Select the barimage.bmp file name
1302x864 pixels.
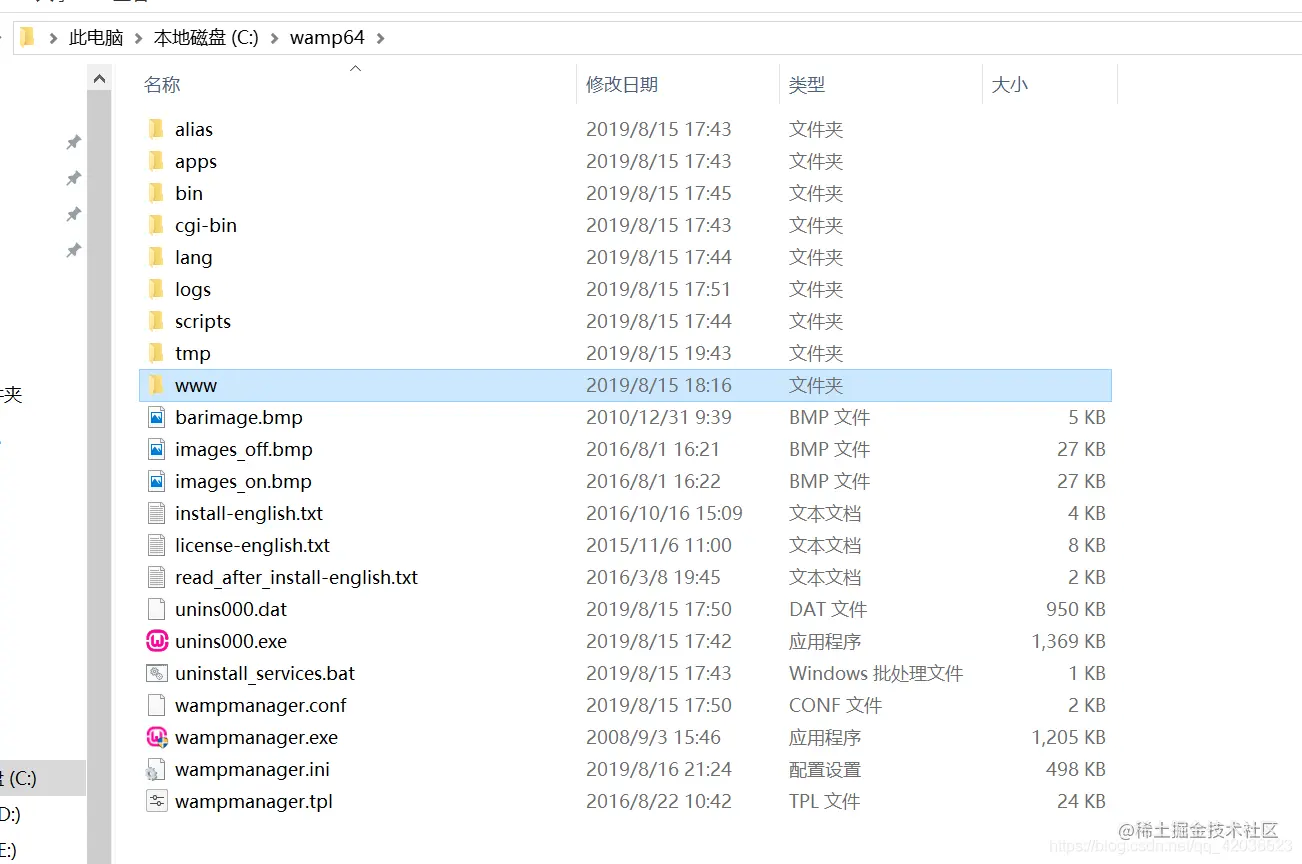pyautogui.click(x=239, y=417)
